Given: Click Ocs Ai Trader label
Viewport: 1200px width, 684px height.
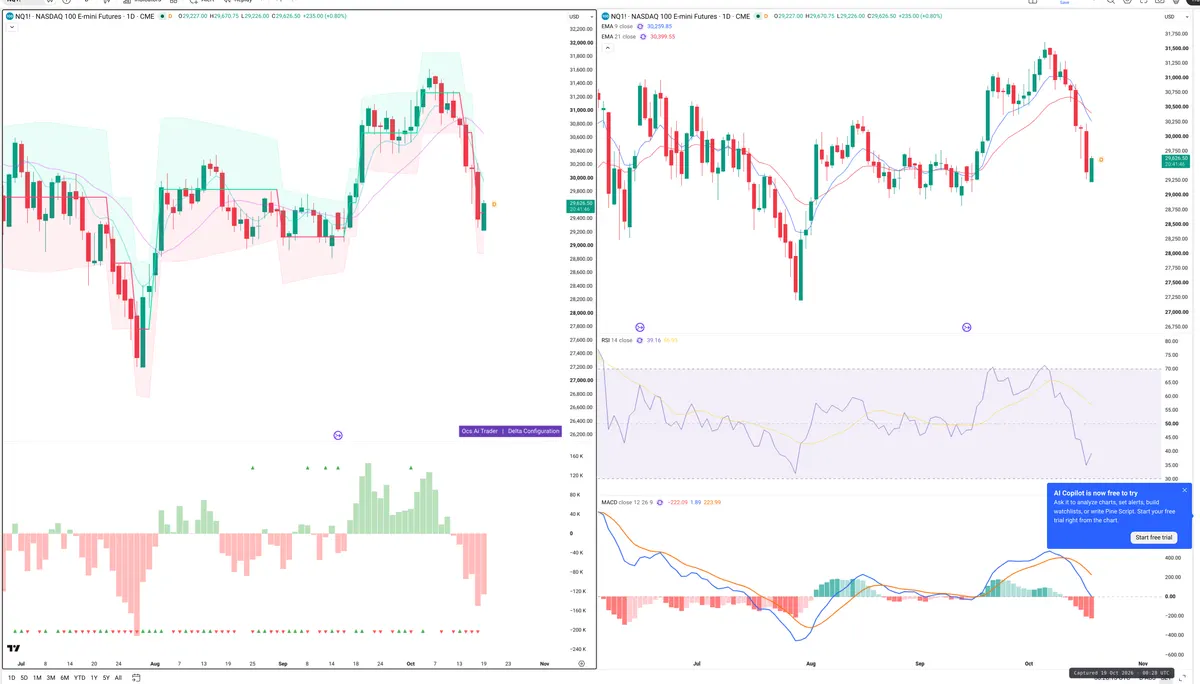Looking at the screenshot, I should tap(479, 431).
